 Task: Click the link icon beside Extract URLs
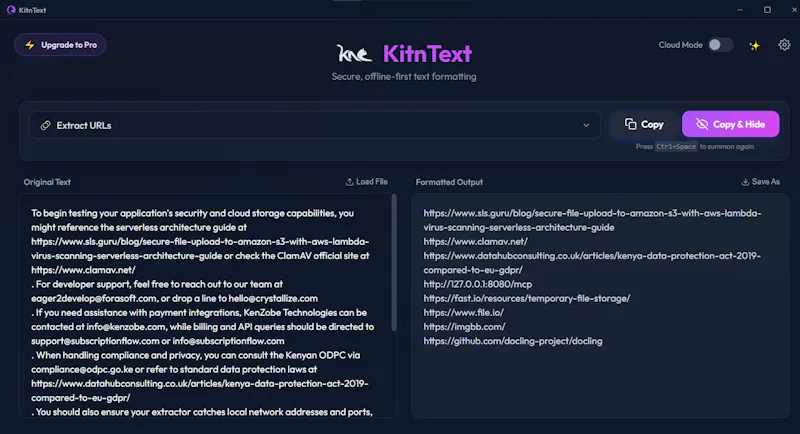pyautogui.click(x=45, y=125)
